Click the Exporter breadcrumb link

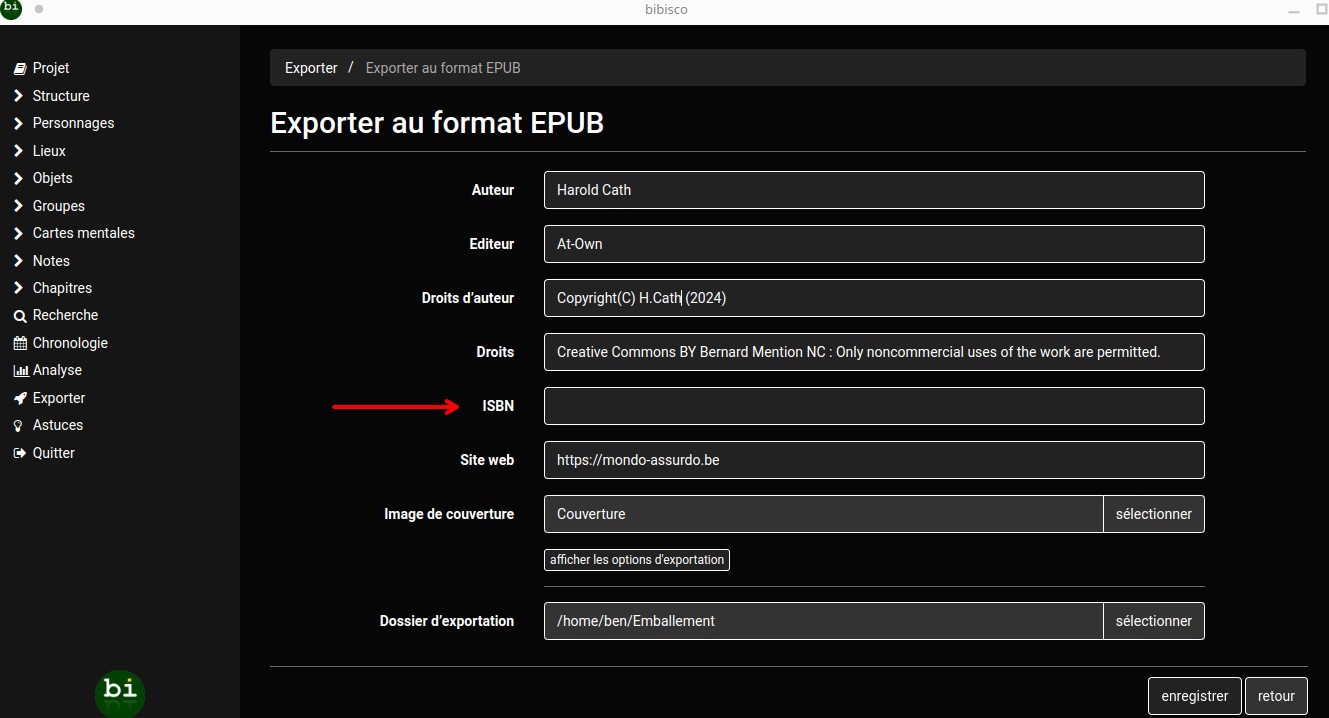311,68
